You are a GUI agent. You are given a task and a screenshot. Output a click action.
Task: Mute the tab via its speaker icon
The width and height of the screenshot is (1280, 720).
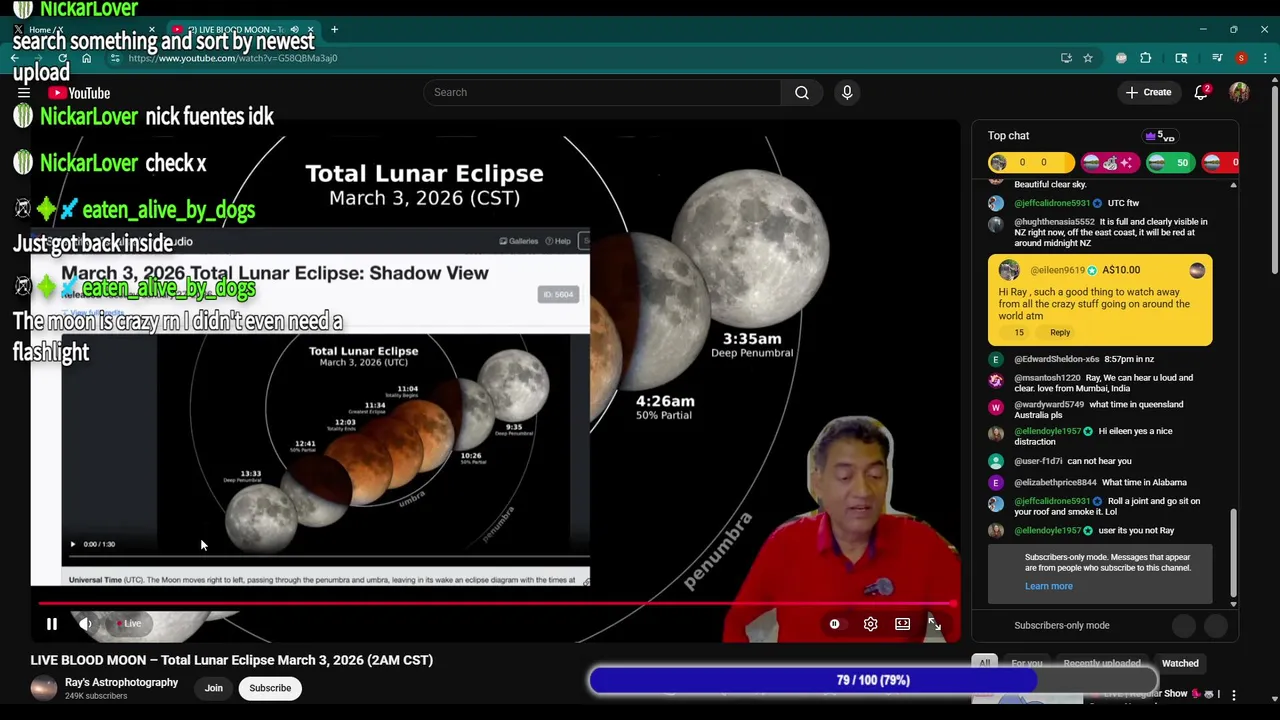[294, 30]
